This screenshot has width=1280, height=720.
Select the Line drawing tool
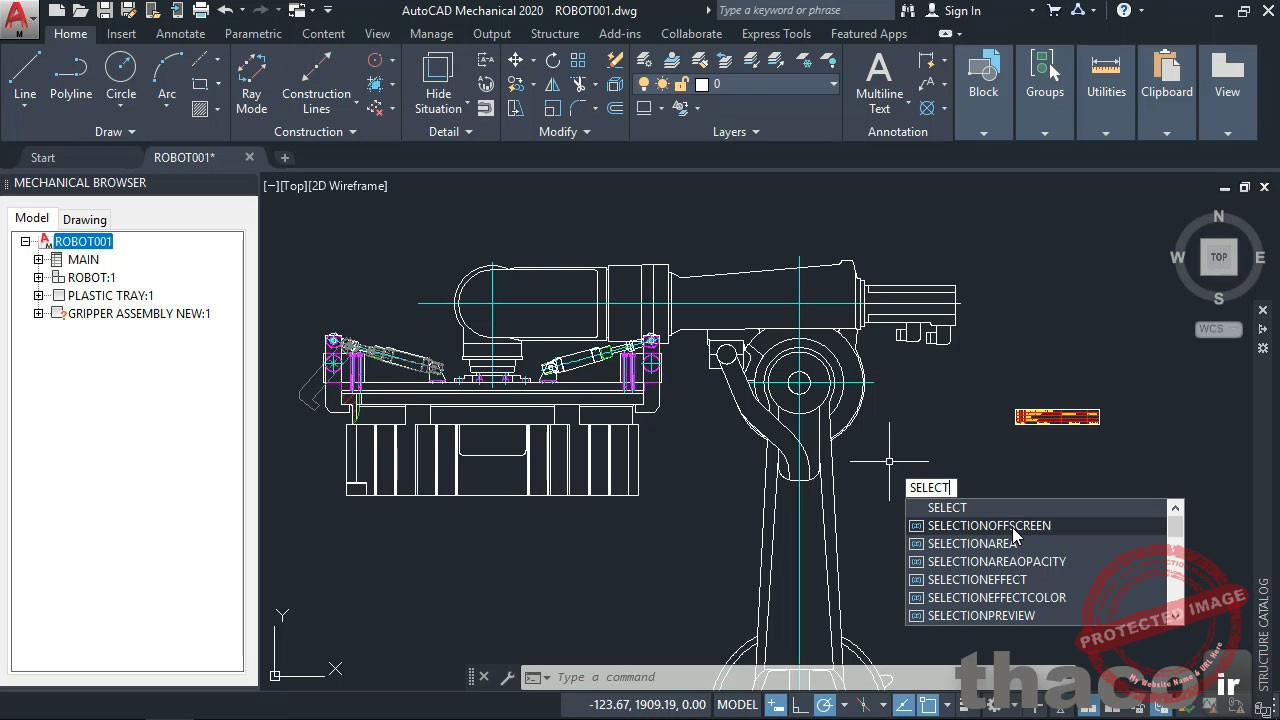tap(25, 77)
